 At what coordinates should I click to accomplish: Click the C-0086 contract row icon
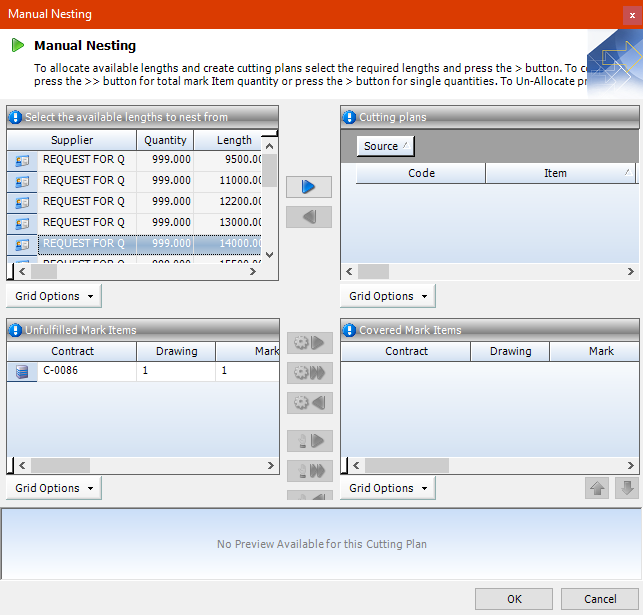(x=22, y=371)
